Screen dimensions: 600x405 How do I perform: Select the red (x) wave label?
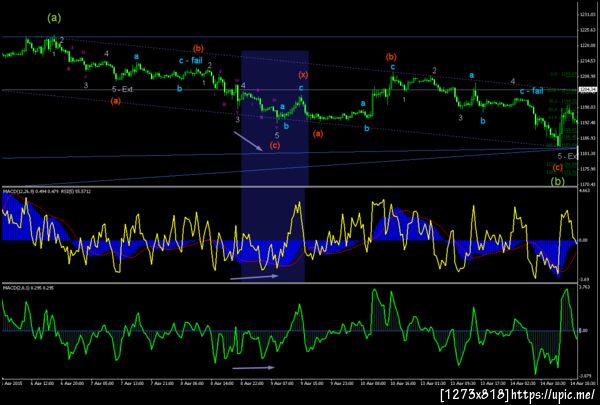pos(303,75)
